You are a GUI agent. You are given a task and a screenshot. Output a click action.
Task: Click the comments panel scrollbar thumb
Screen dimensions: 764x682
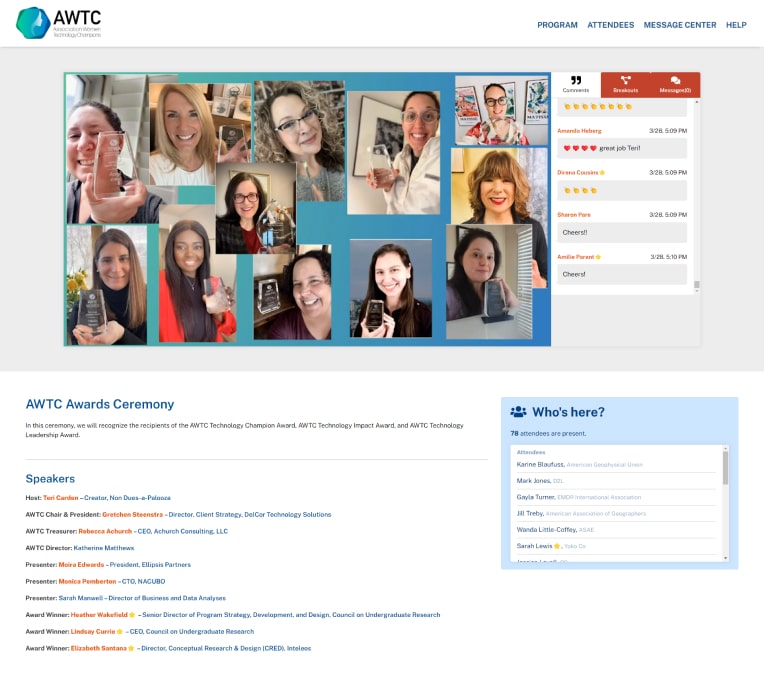coord(697,284)
